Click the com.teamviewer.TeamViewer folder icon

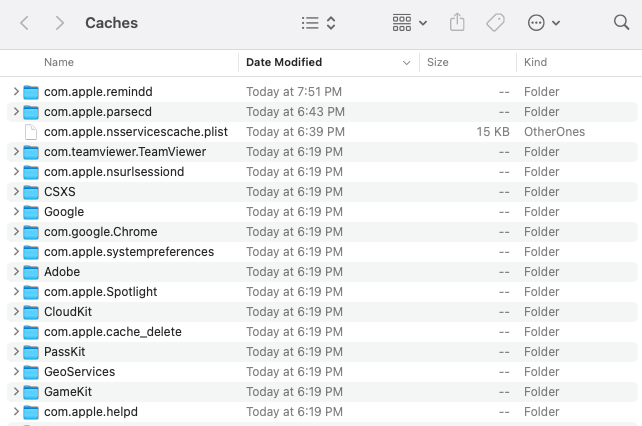[31, 152]
